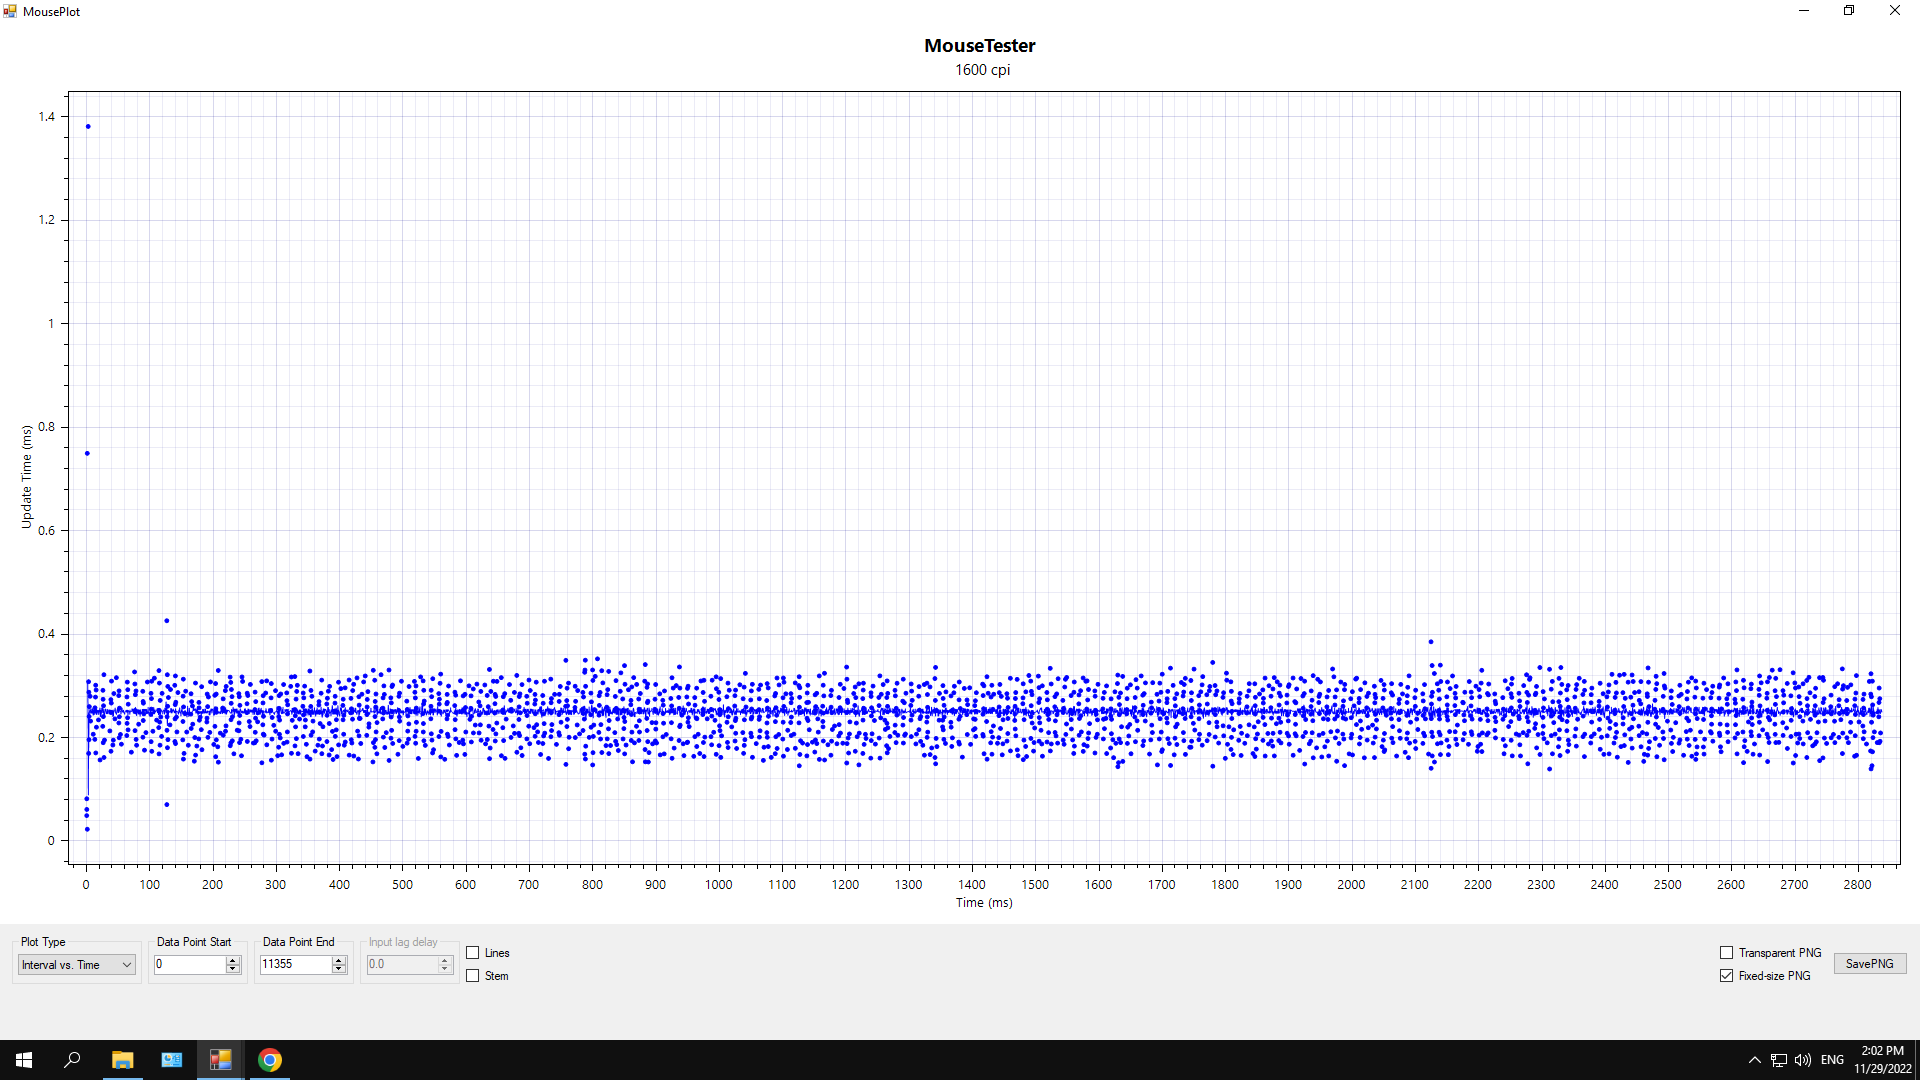Click the SavePNG button
Screen dimensions: 1920x1080
point(1869,964)
